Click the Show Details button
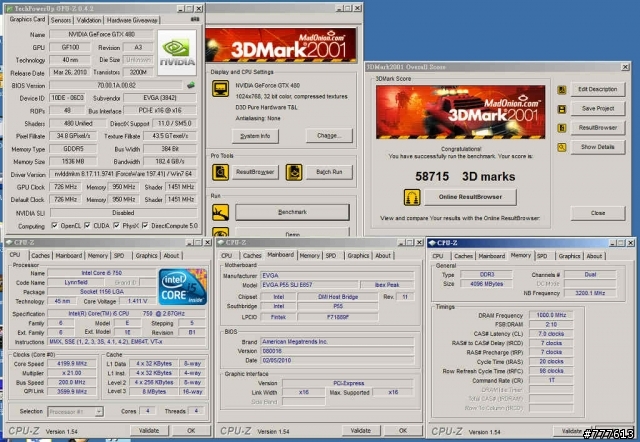The width and height of the screenshot is (640, 442). [598, 147]
